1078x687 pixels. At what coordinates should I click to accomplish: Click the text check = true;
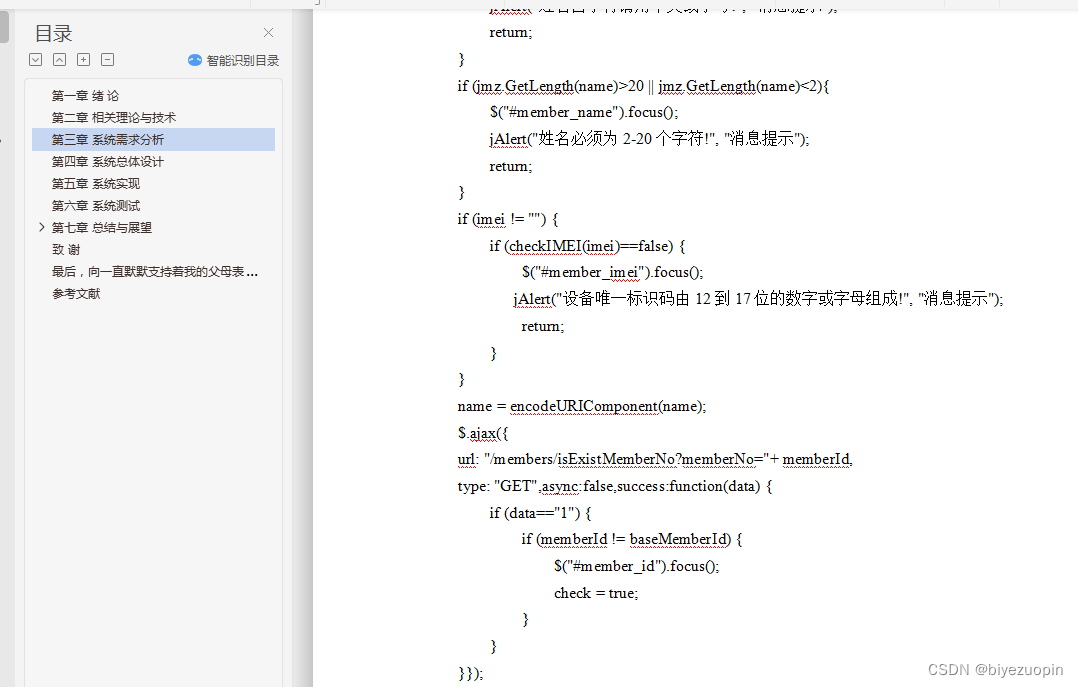(596, 593)
